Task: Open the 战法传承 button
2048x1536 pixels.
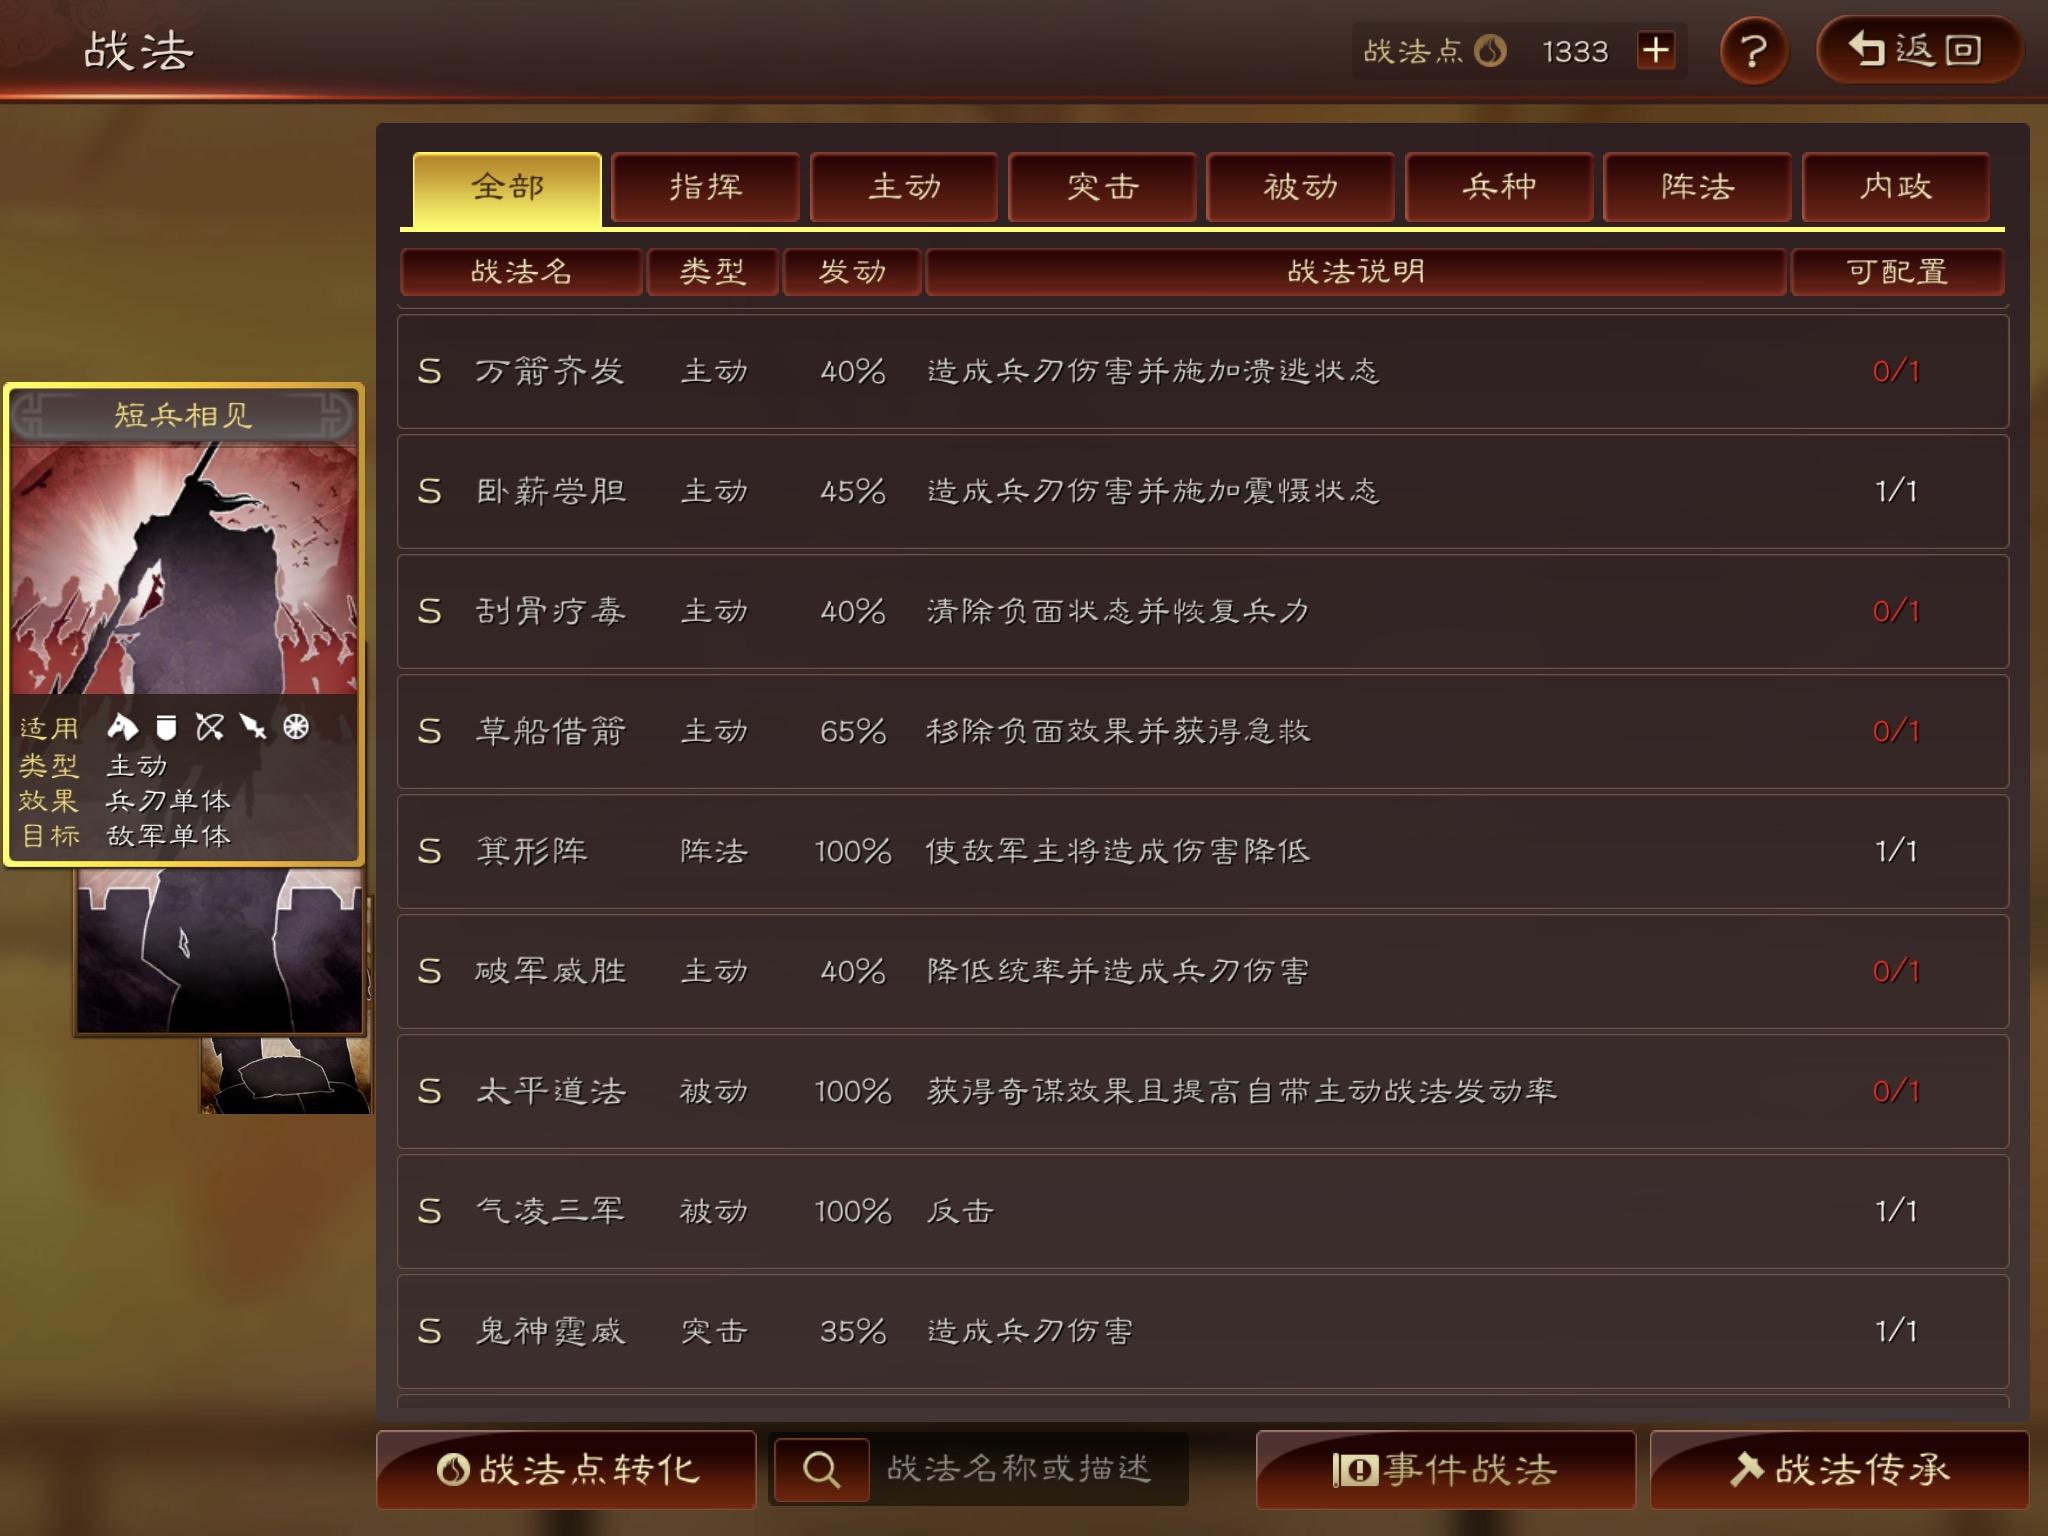Action: pos(1839,1469)
